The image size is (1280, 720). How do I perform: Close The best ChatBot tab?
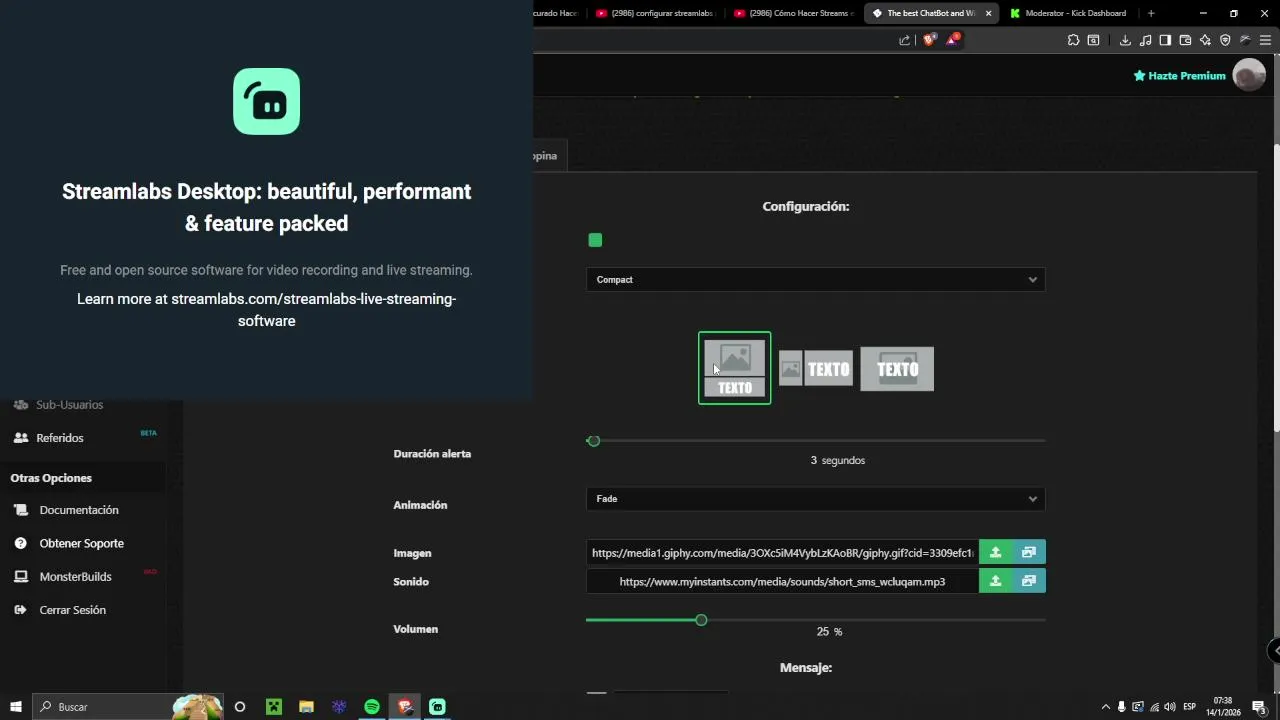click(988, 13)
